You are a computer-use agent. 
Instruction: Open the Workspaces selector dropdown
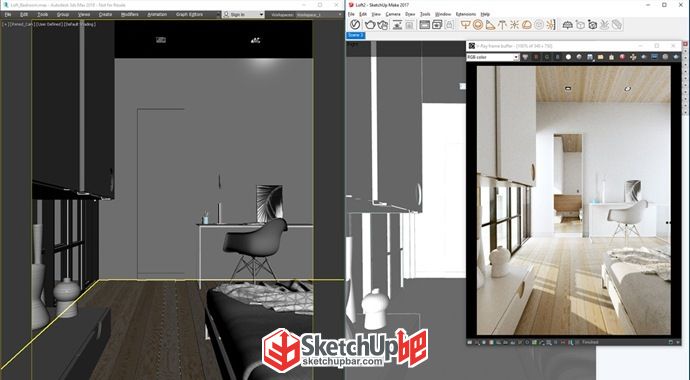point(319,15)
